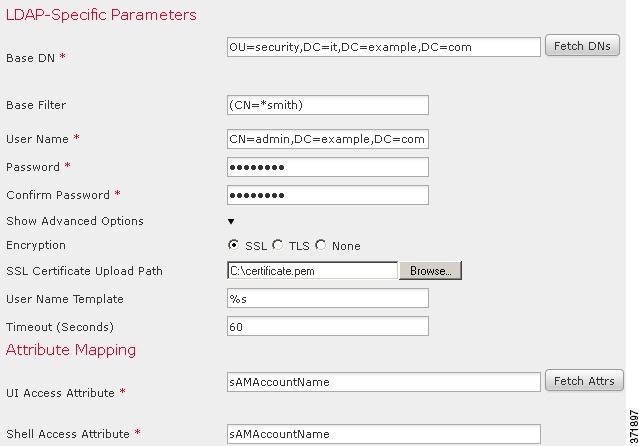Screen dimensions: 639x446
Task: Collapse the Show Advanced Options triangle
Action: (x=231, y=221)
